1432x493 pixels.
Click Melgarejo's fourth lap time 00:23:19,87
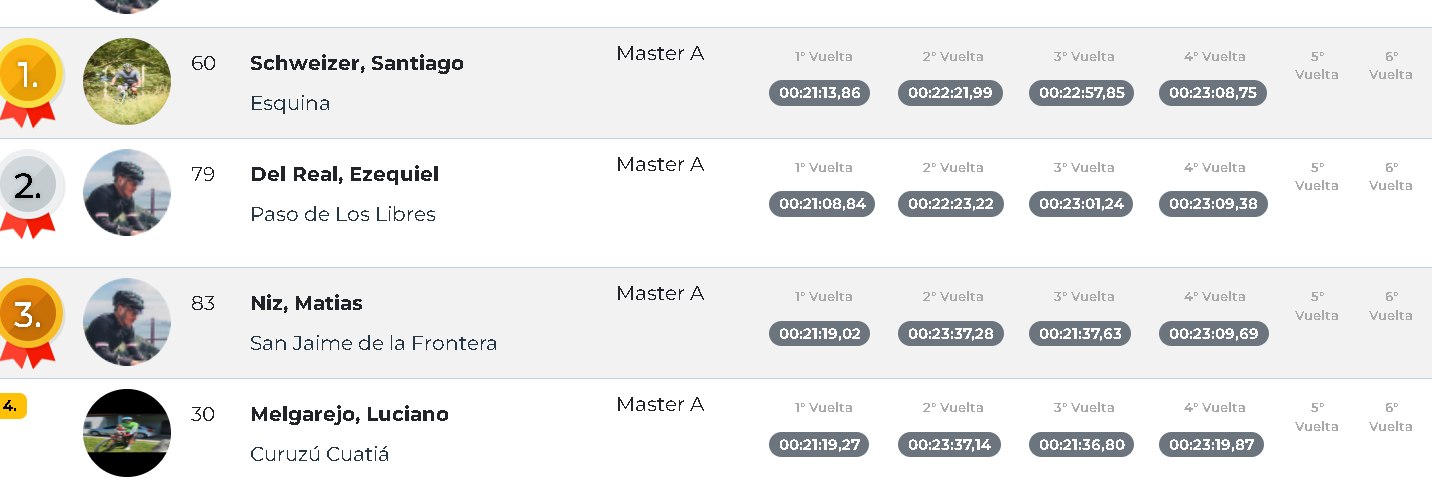pyautogui.click(x=1211, y=444)
